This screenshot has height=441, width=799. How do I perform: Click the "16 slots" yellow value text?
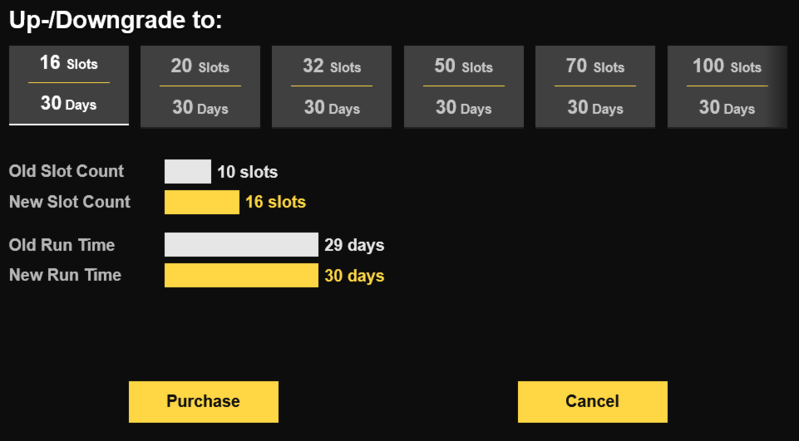tap(275, 202)
